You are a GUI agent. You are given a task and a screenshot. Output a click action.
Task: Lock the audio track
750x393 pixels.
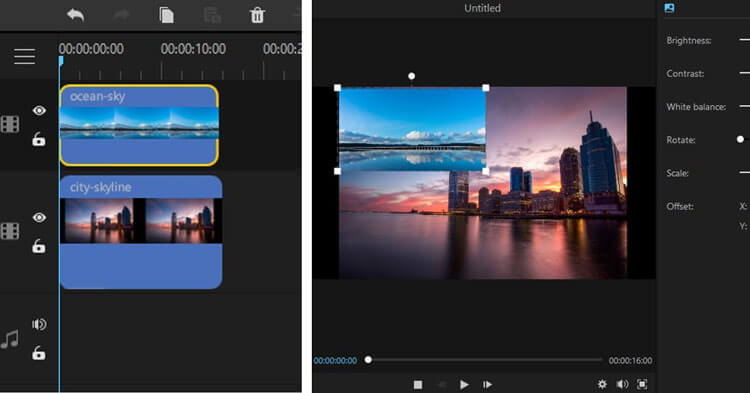[39, 353]
